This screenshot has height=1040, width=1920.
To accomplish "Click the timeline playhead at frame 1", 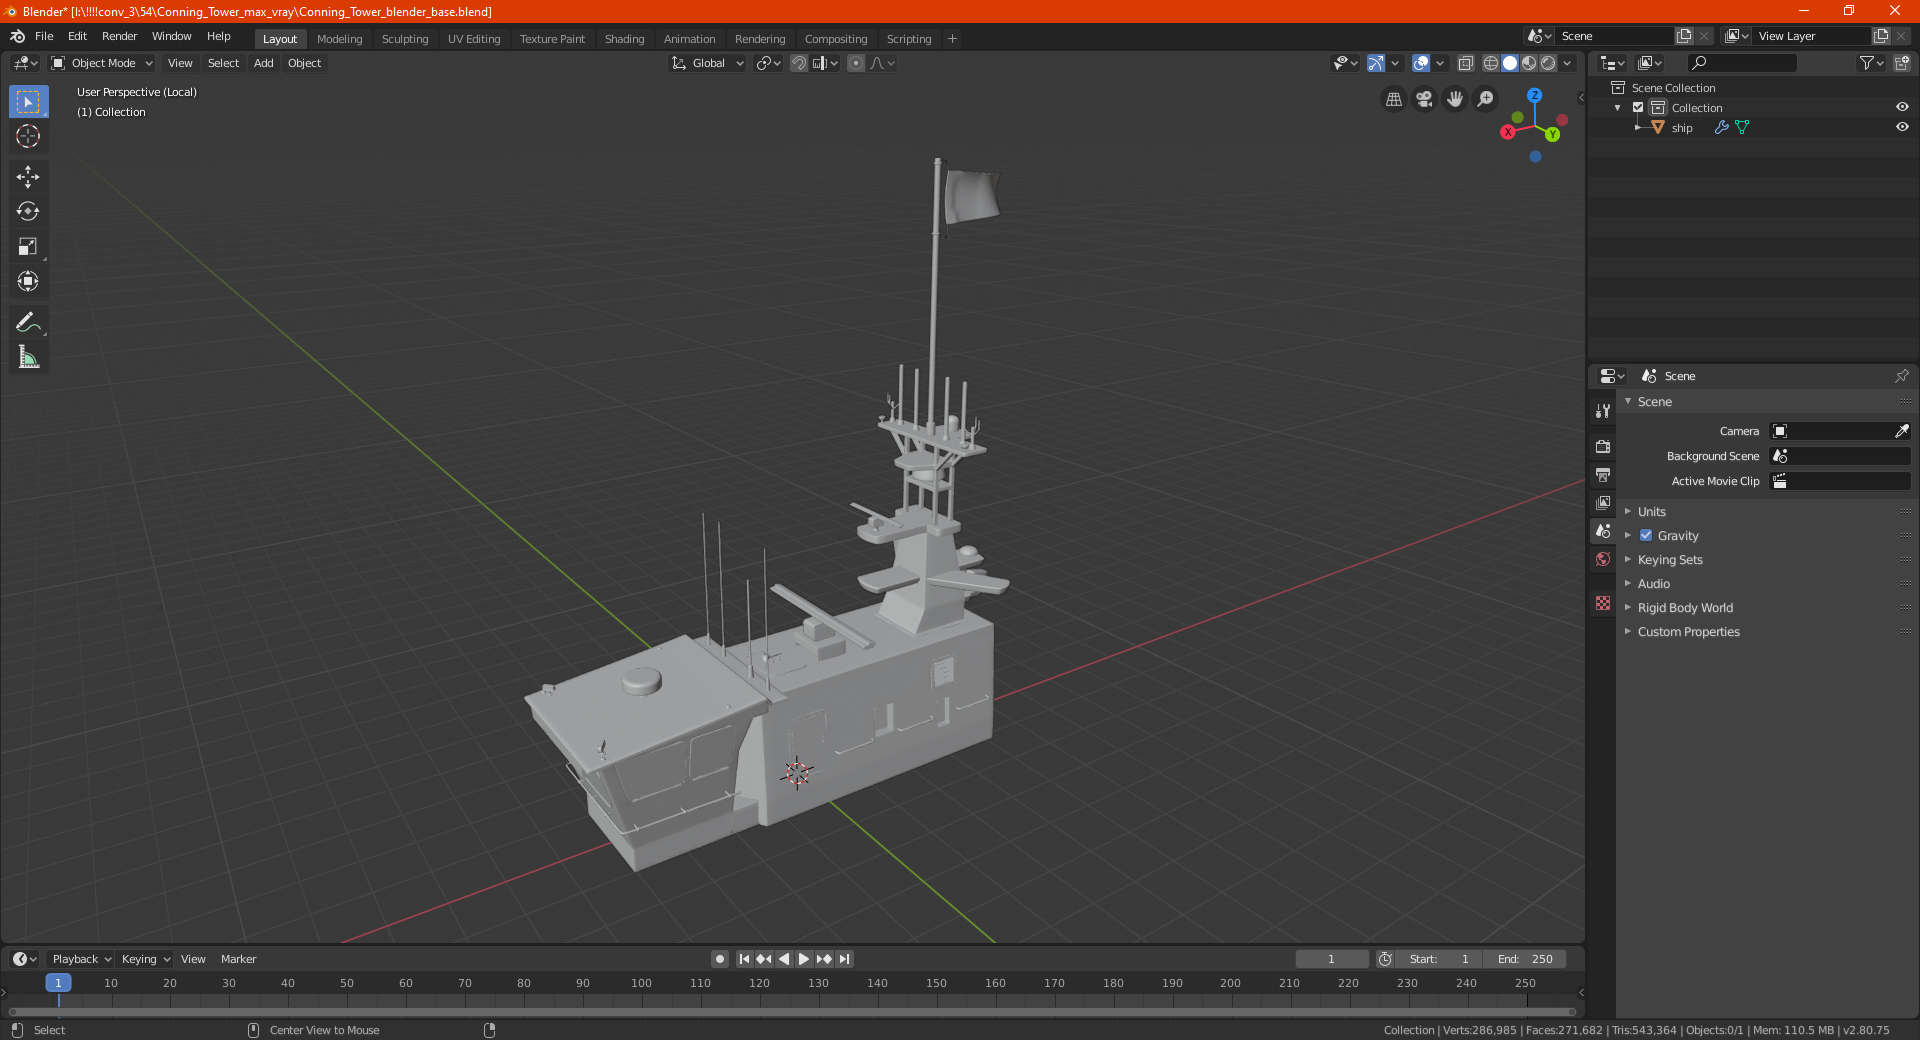I will click(58, 983).
